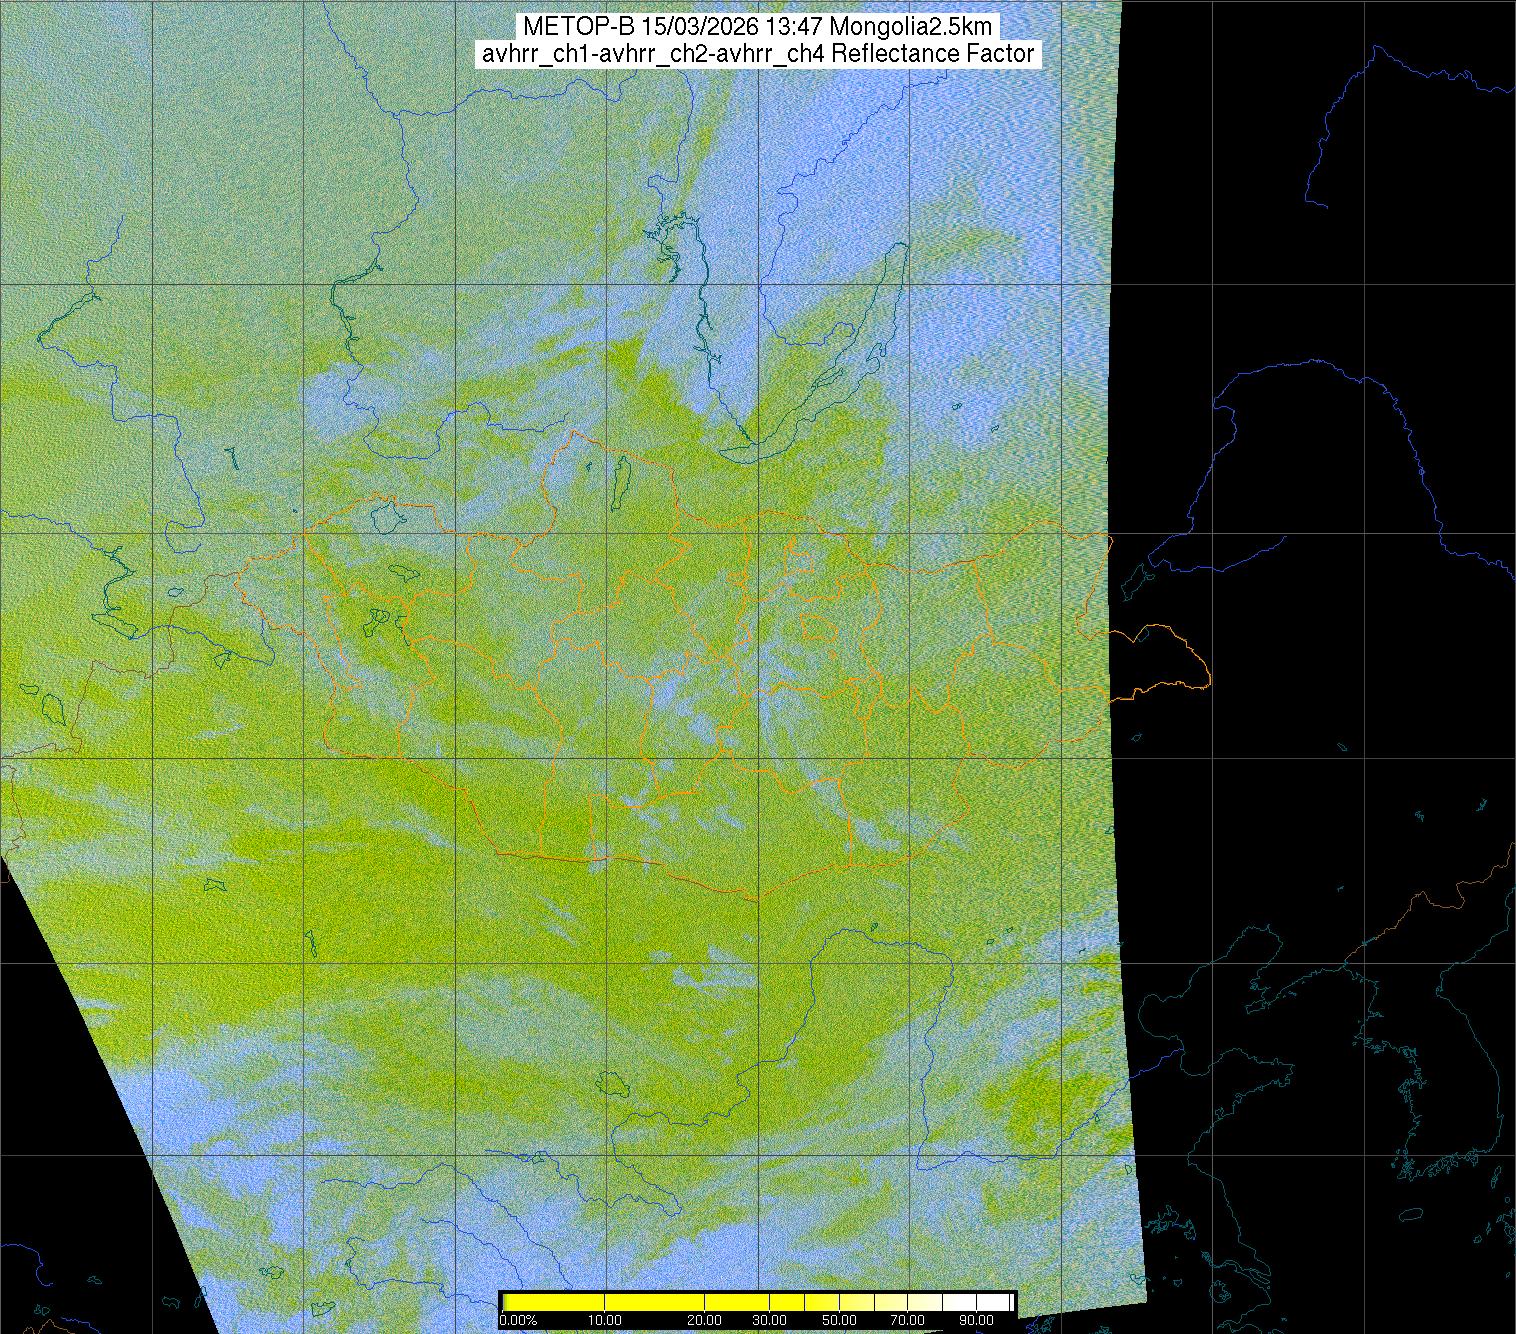Select the 20.00 mark on color scale
Image resolution: width=1516 pixels, height=1334 pixels.
click(705, 1321)
